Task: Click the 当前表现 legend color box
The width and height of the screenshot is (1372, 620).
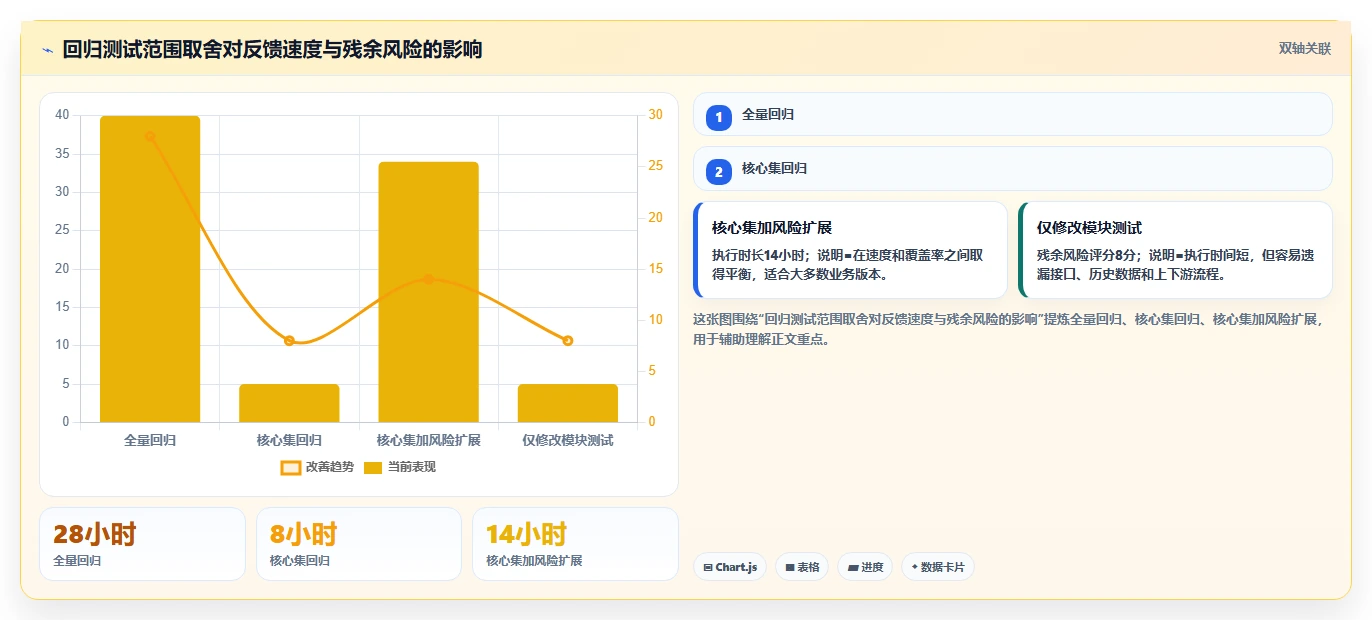Action: (x=373, y=467)
